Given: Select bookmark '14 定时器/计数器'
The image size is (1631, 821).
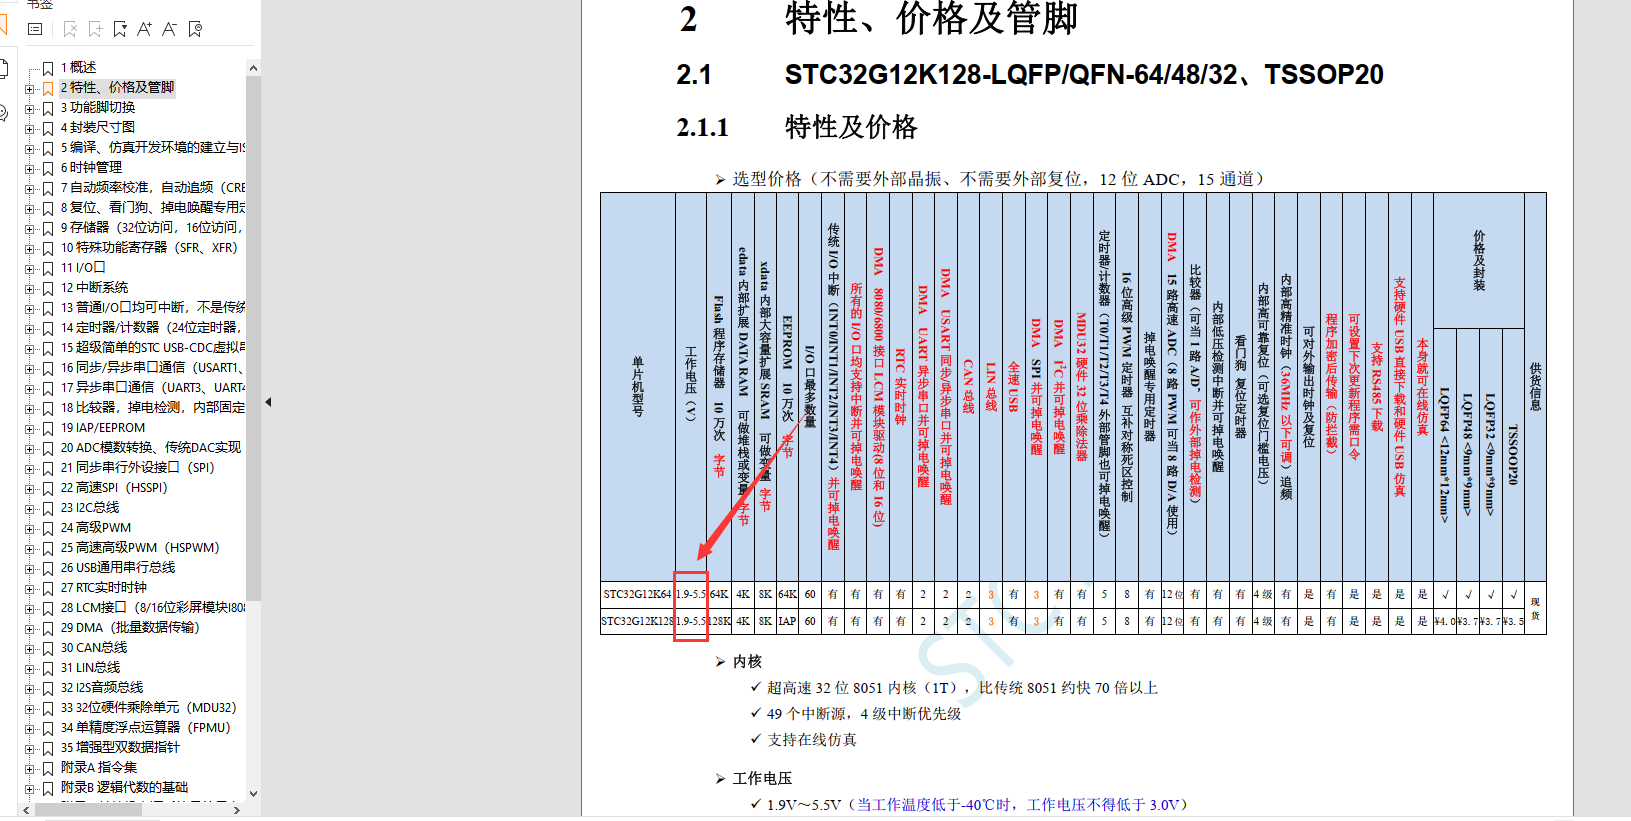Looking at the screenshot, I should coord(152,327).
